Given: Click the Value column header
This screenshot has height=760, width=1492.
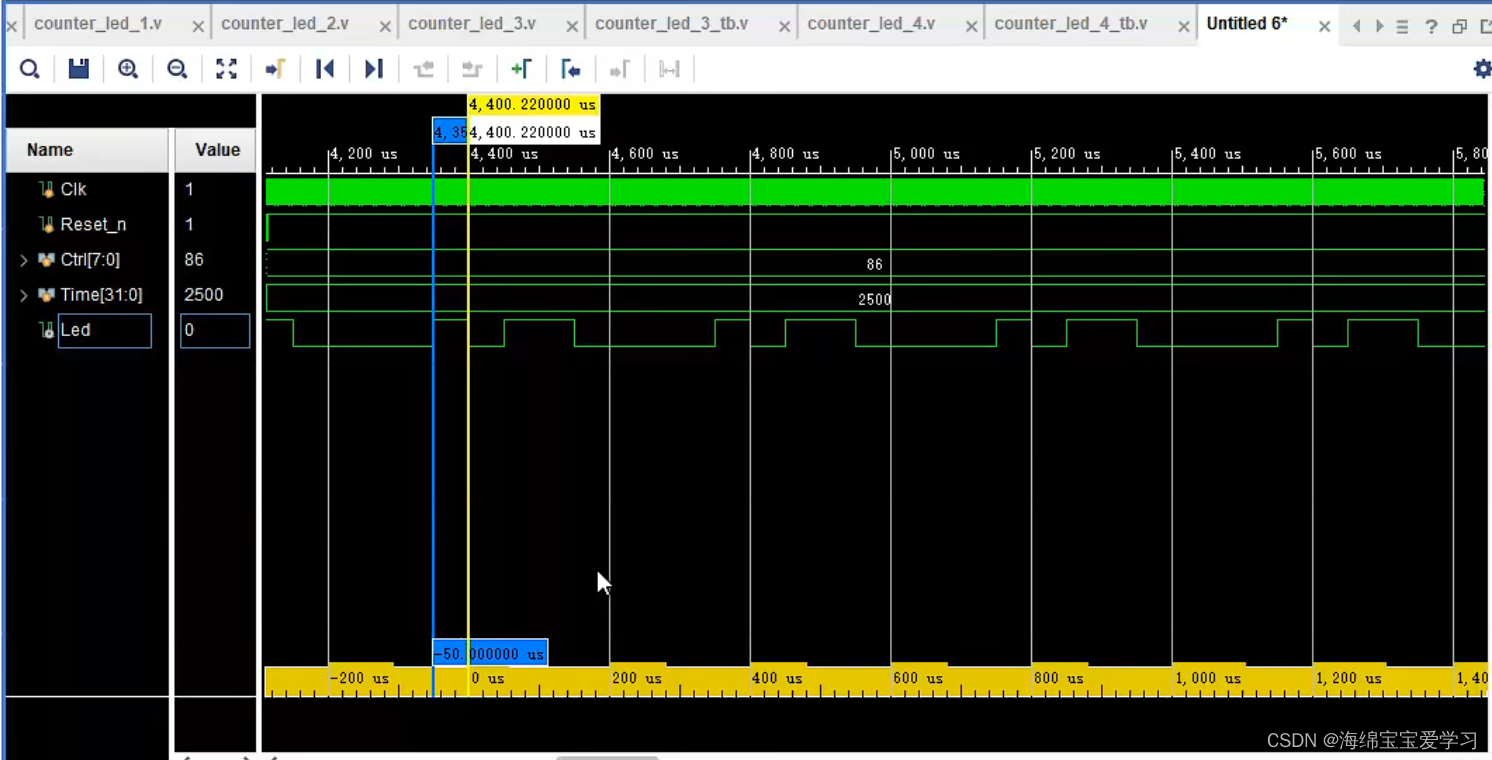Looking at the screenshot, I should click(x=216, y=150).
